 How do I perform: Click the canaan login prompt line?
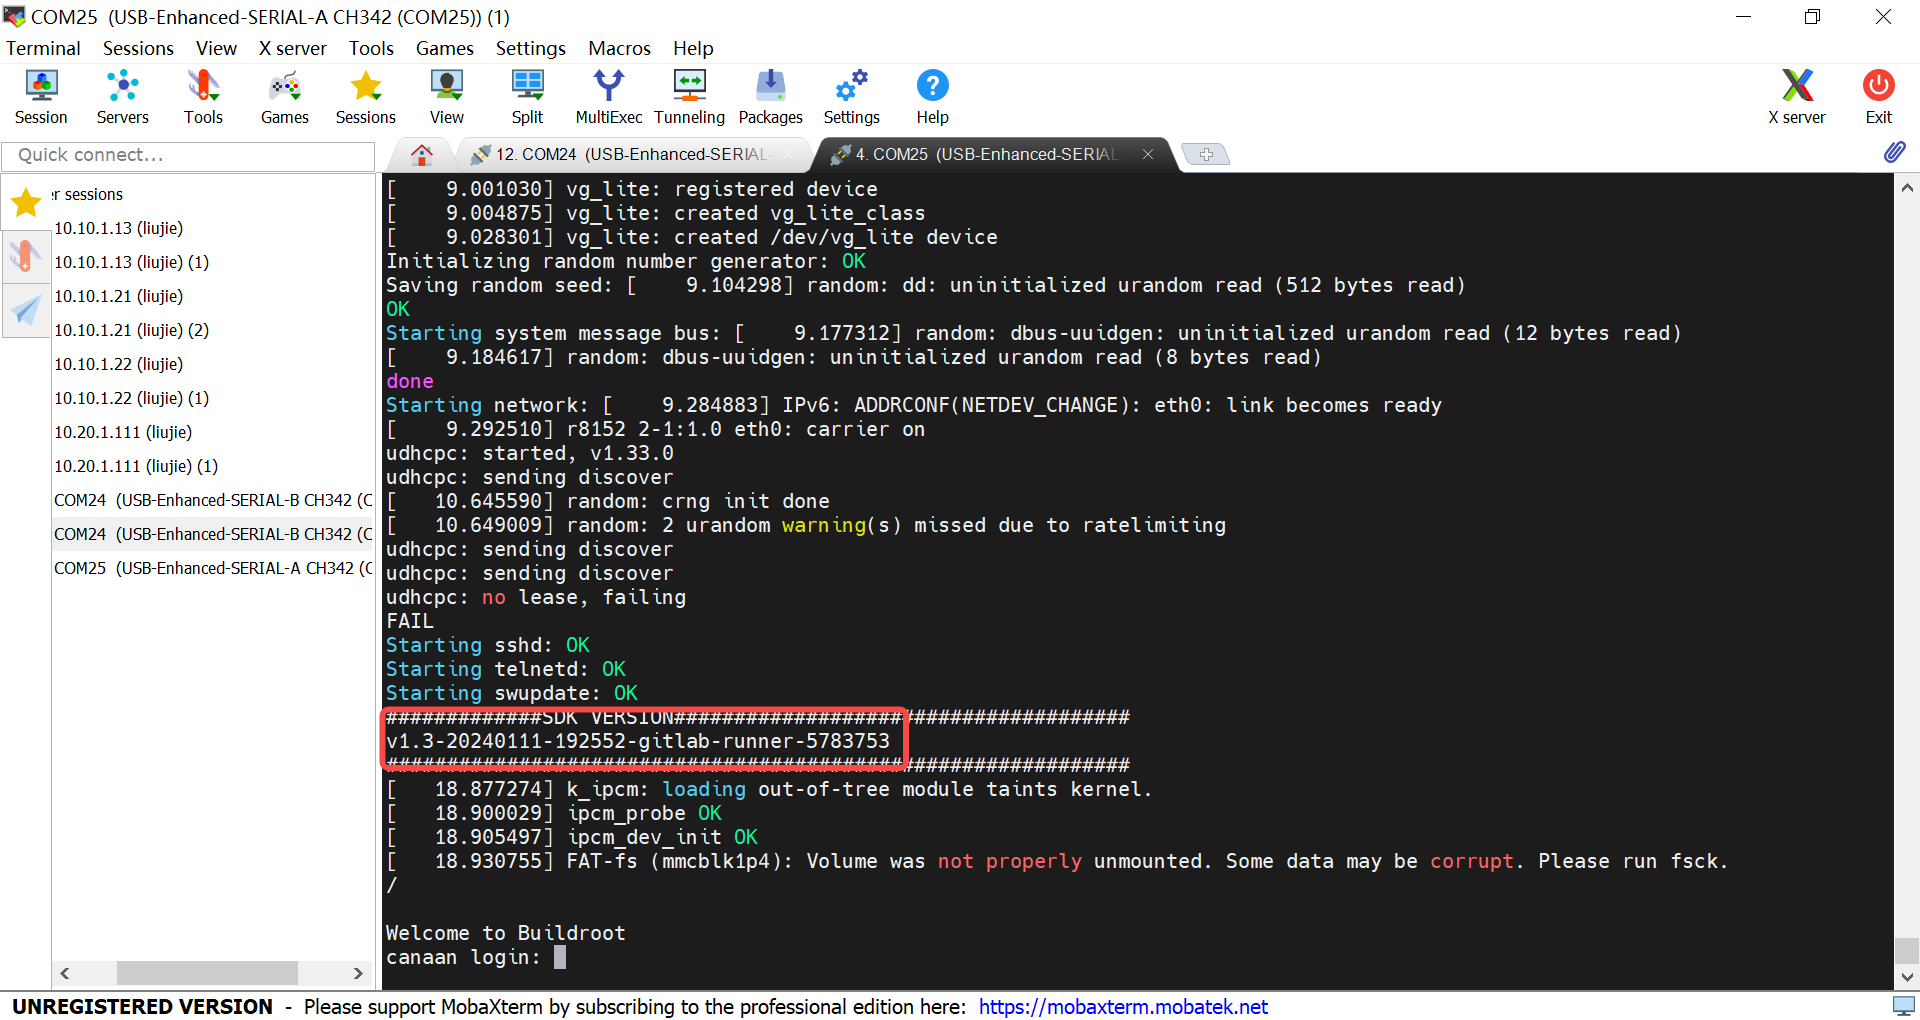pyautogui.click(x=476, y=957)
